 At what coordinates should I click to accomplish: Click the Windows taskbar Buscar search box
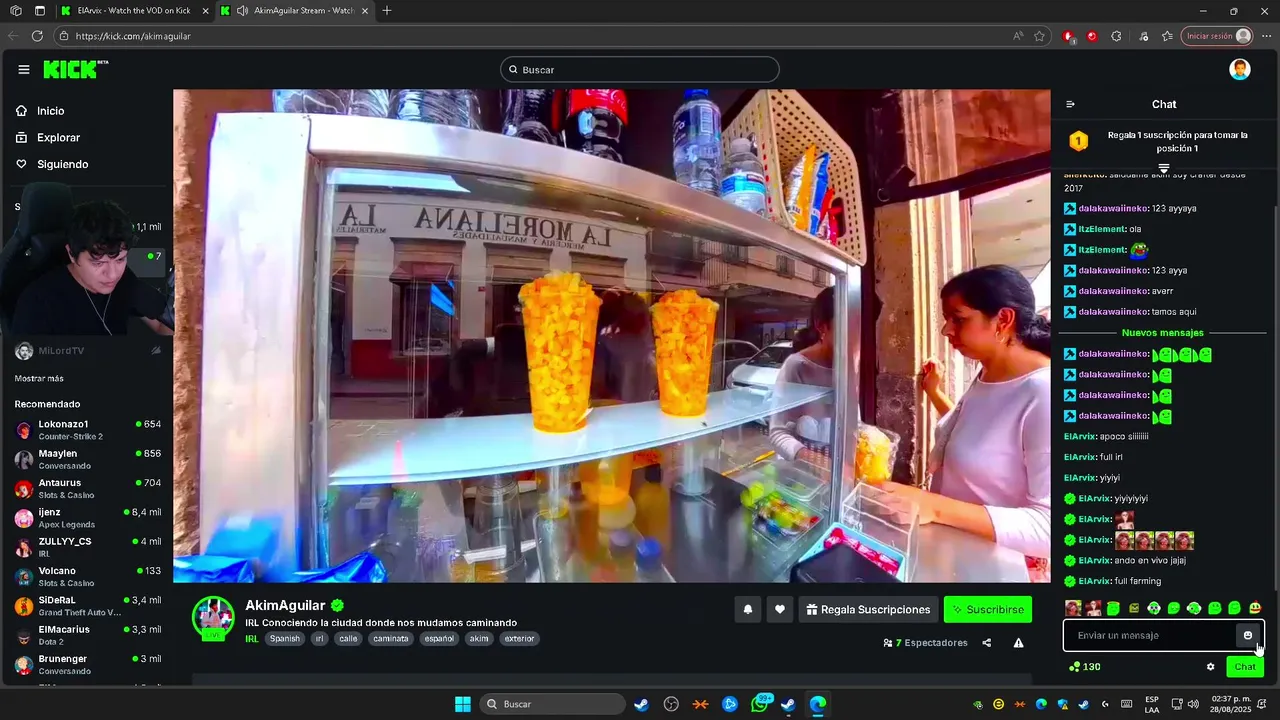[552, 704]
